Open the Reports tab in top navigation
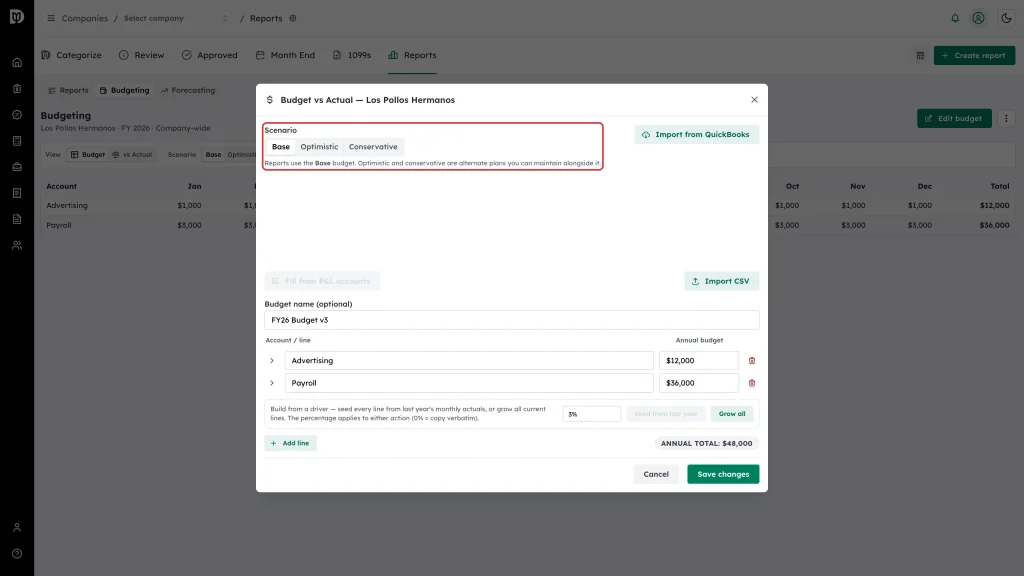1024x576 pixels. pos(412,56)
